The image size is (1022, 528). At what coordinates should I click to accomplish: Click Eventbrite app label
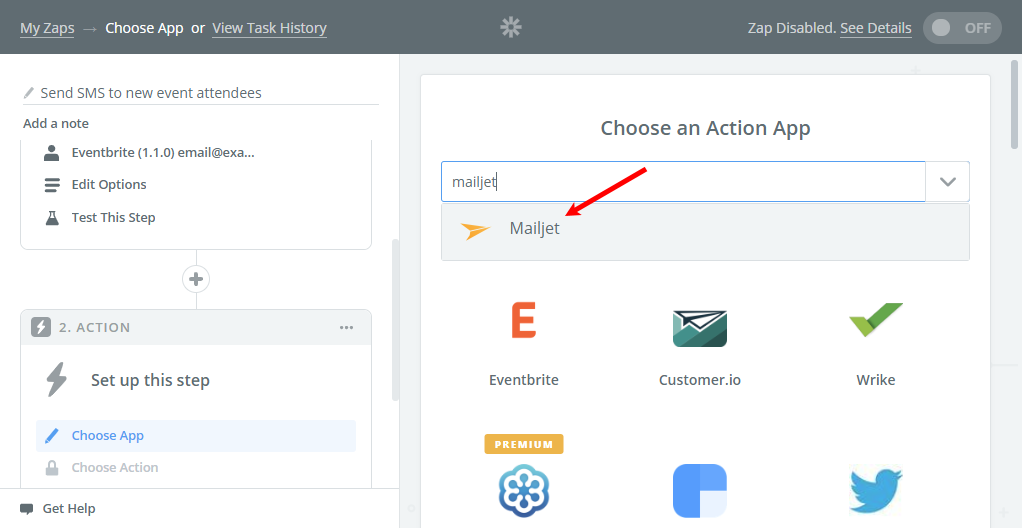pyautogui.click(x=524, y=379)
